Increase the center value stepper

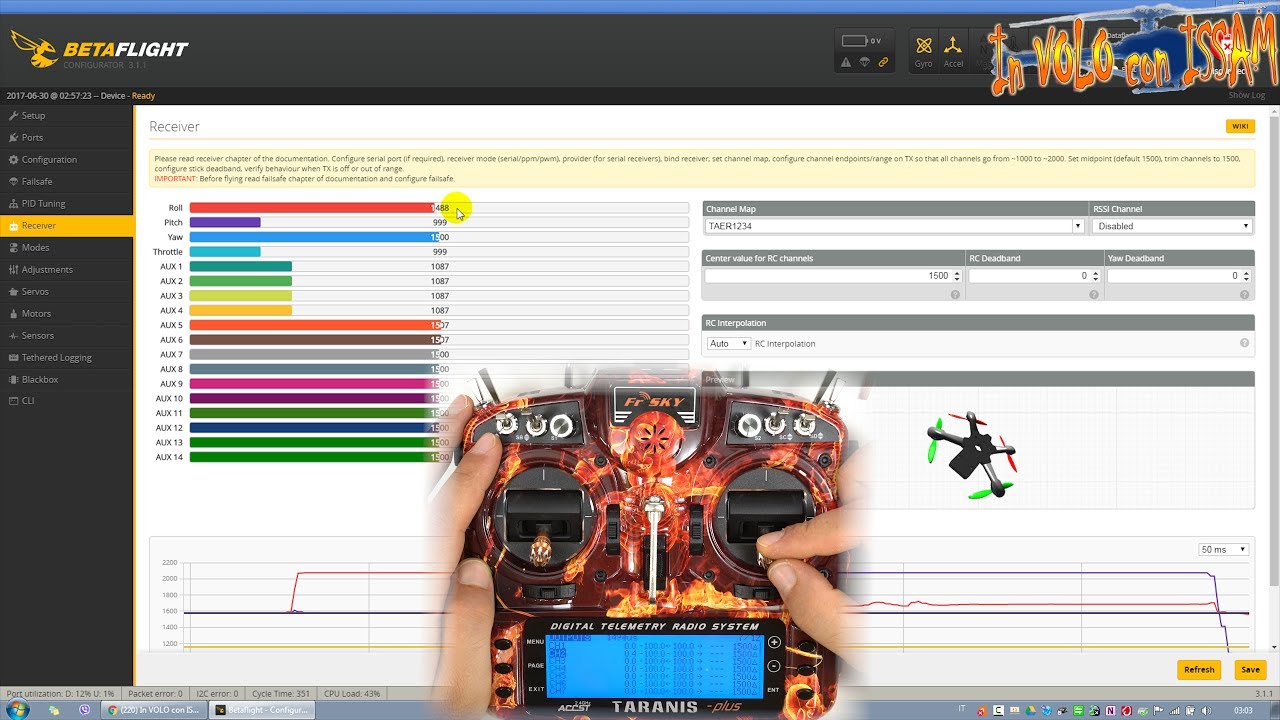click(956, 273)
